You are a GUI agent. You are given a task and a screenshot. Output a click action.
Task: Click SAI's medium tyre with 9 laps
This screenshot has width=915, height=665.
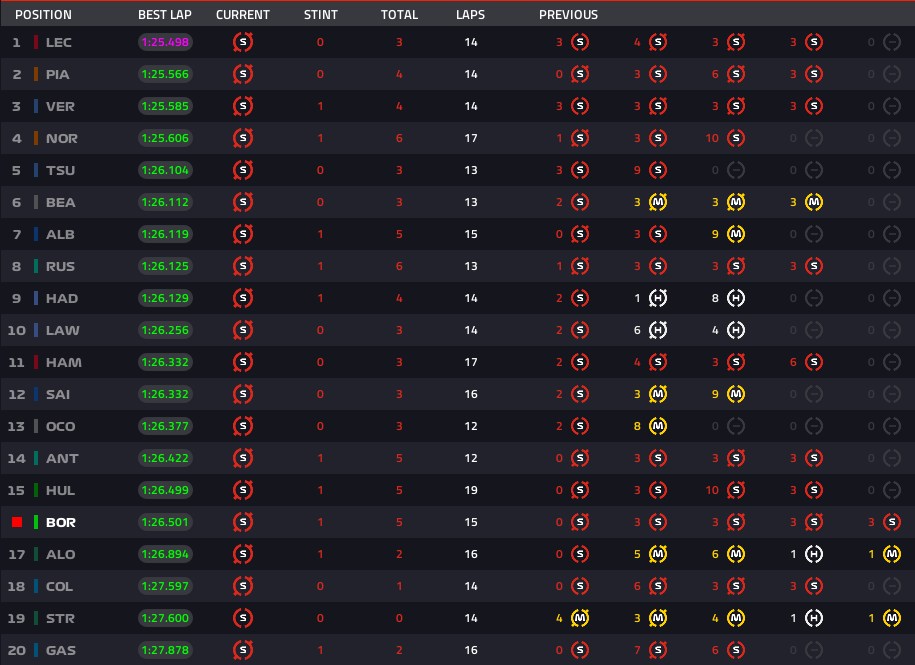[736, 394]
